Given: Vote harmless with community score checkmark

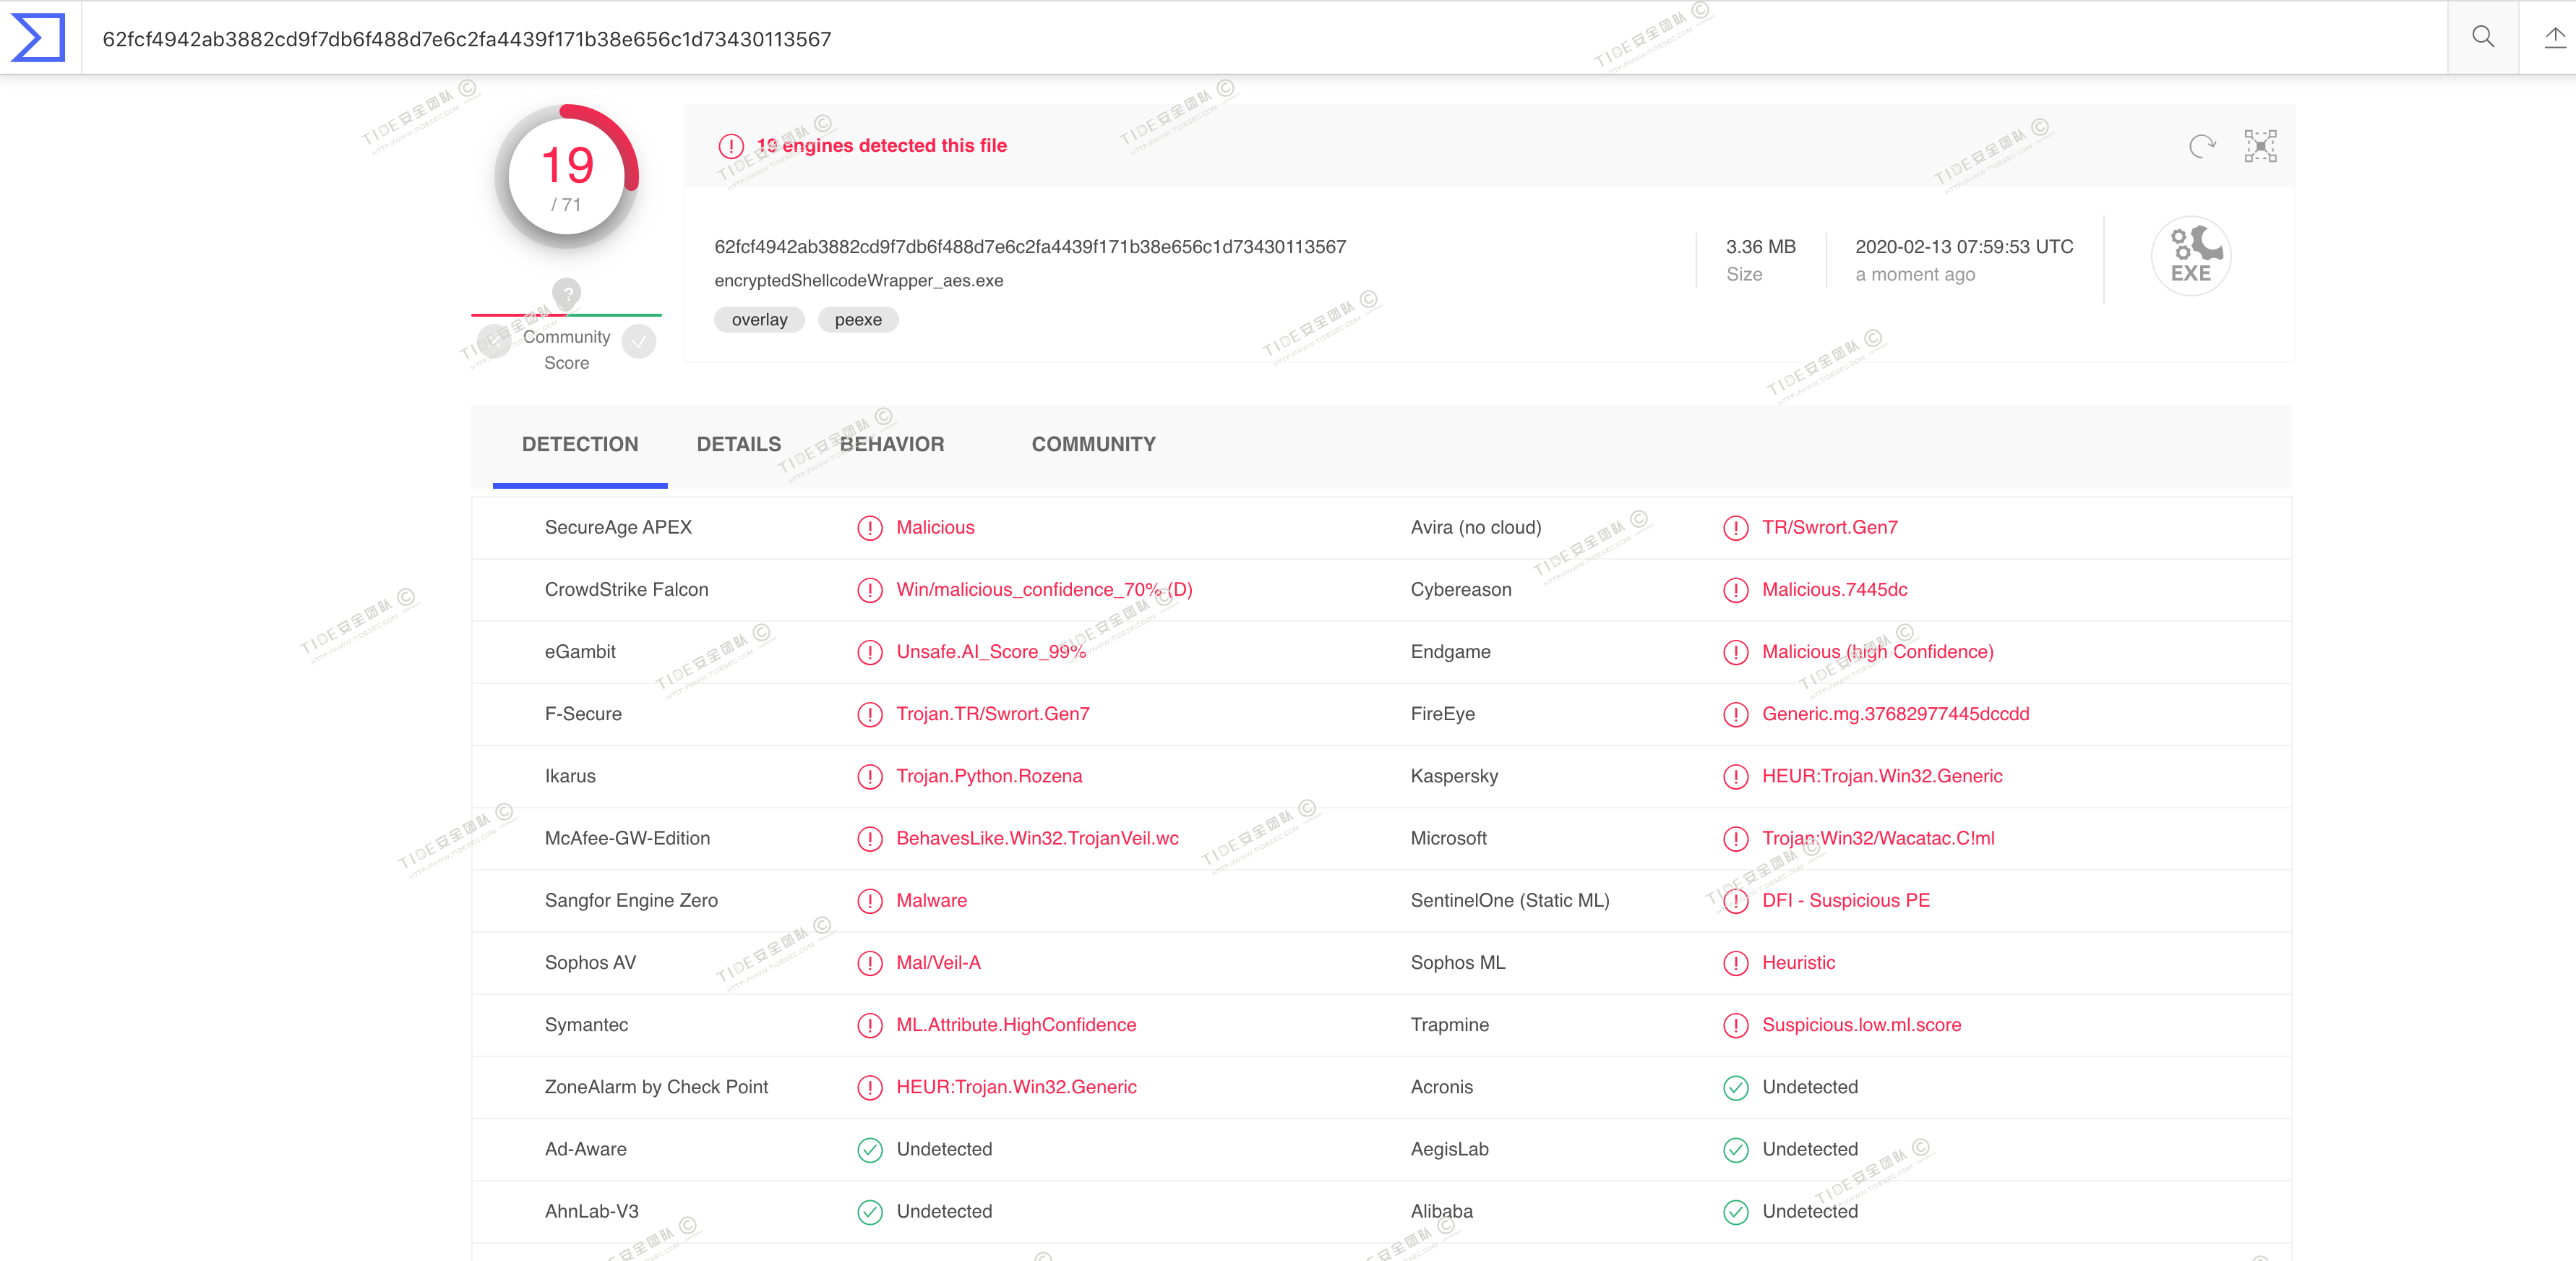Looking at the screenshot, I should (x=639, y=342).
